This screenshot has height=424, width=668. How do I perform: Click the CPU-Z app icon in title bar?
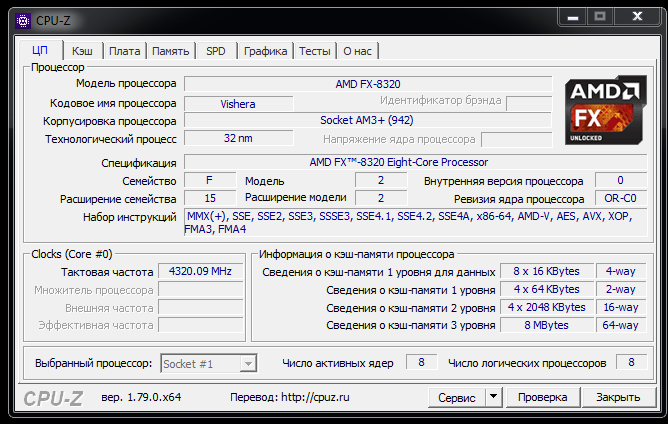click(x=23, y=20)
